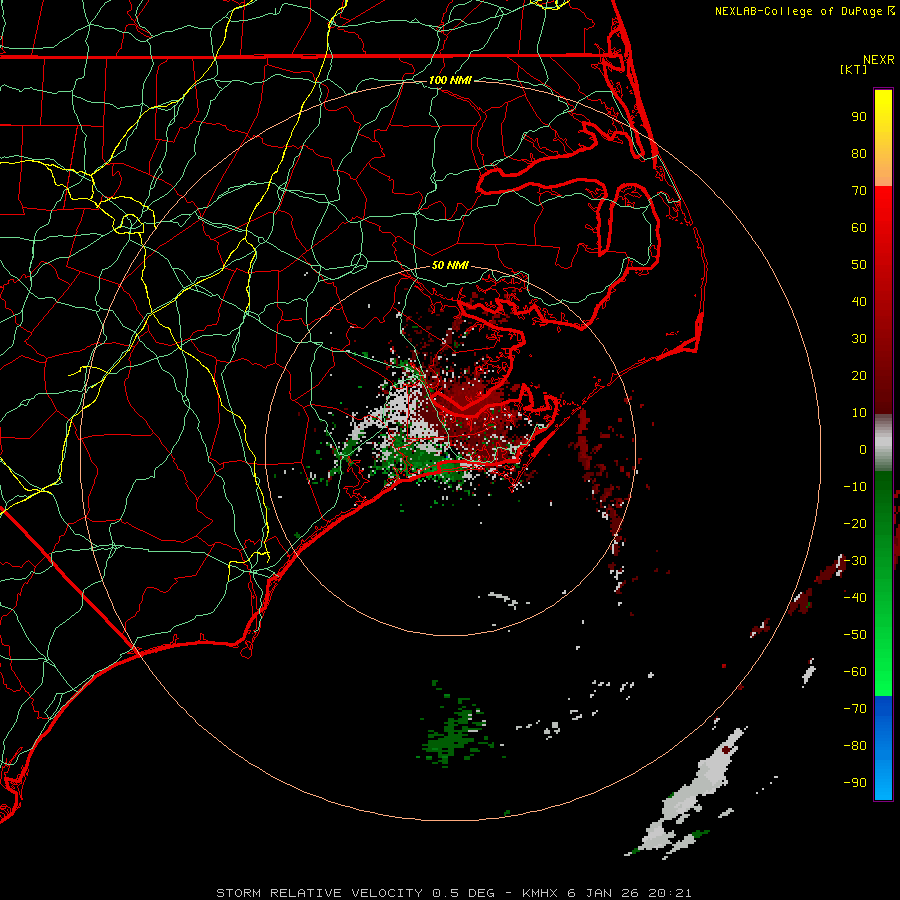Click the NEXR label above the color scale
The width and height of the screenshot is (900, 900).
click(x=879, y=59)
